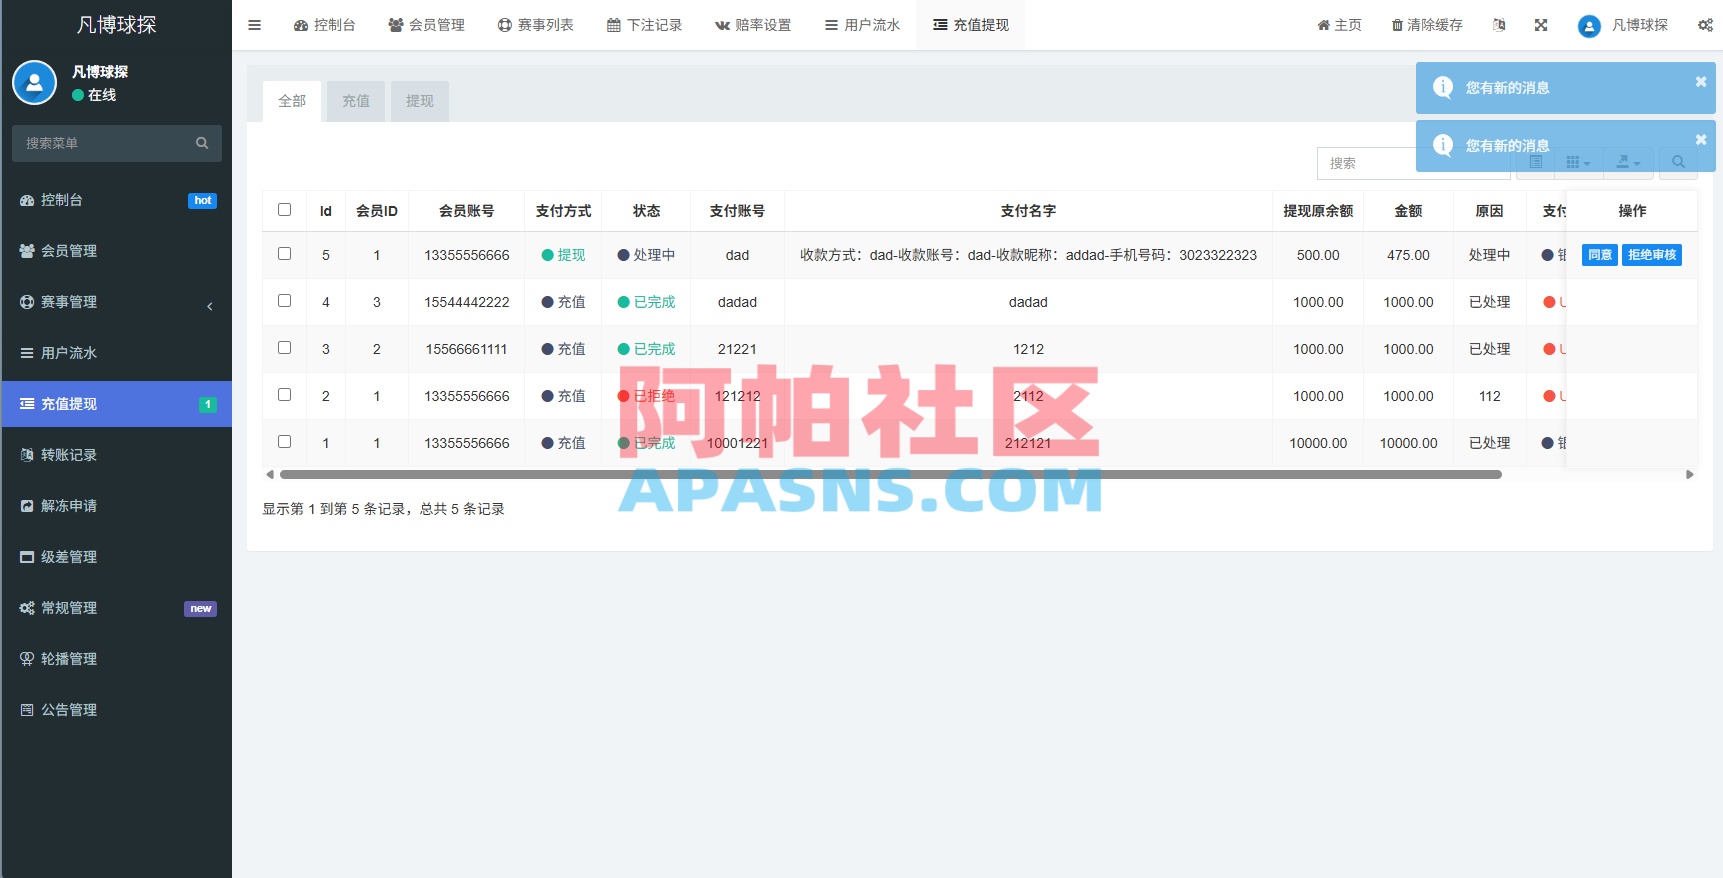Open 公告管理 in the sidebar

(117, 710)
